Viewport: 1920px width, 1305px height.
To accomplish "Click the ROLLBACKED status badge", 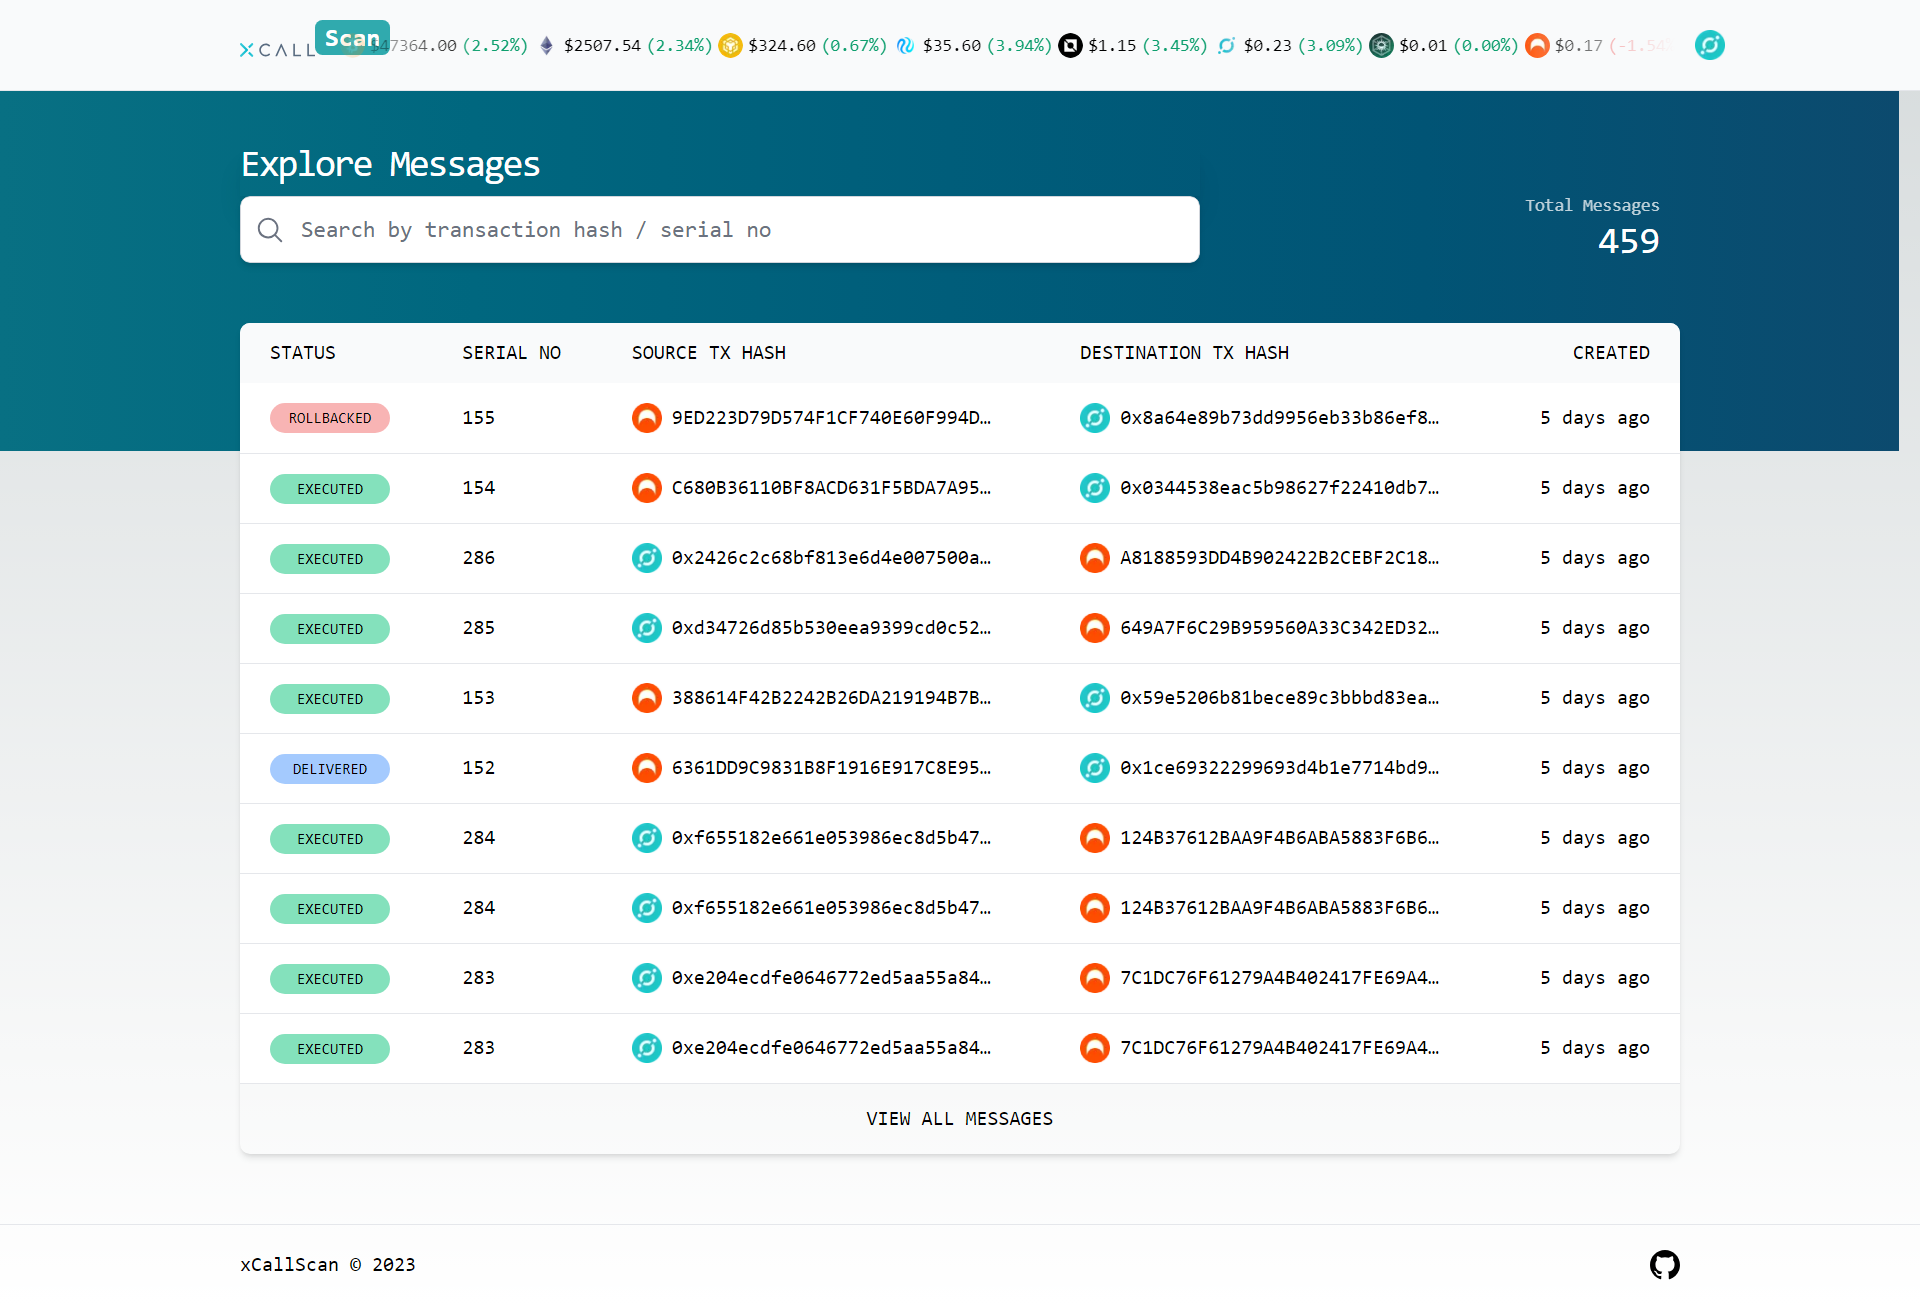I will [330, 418].
